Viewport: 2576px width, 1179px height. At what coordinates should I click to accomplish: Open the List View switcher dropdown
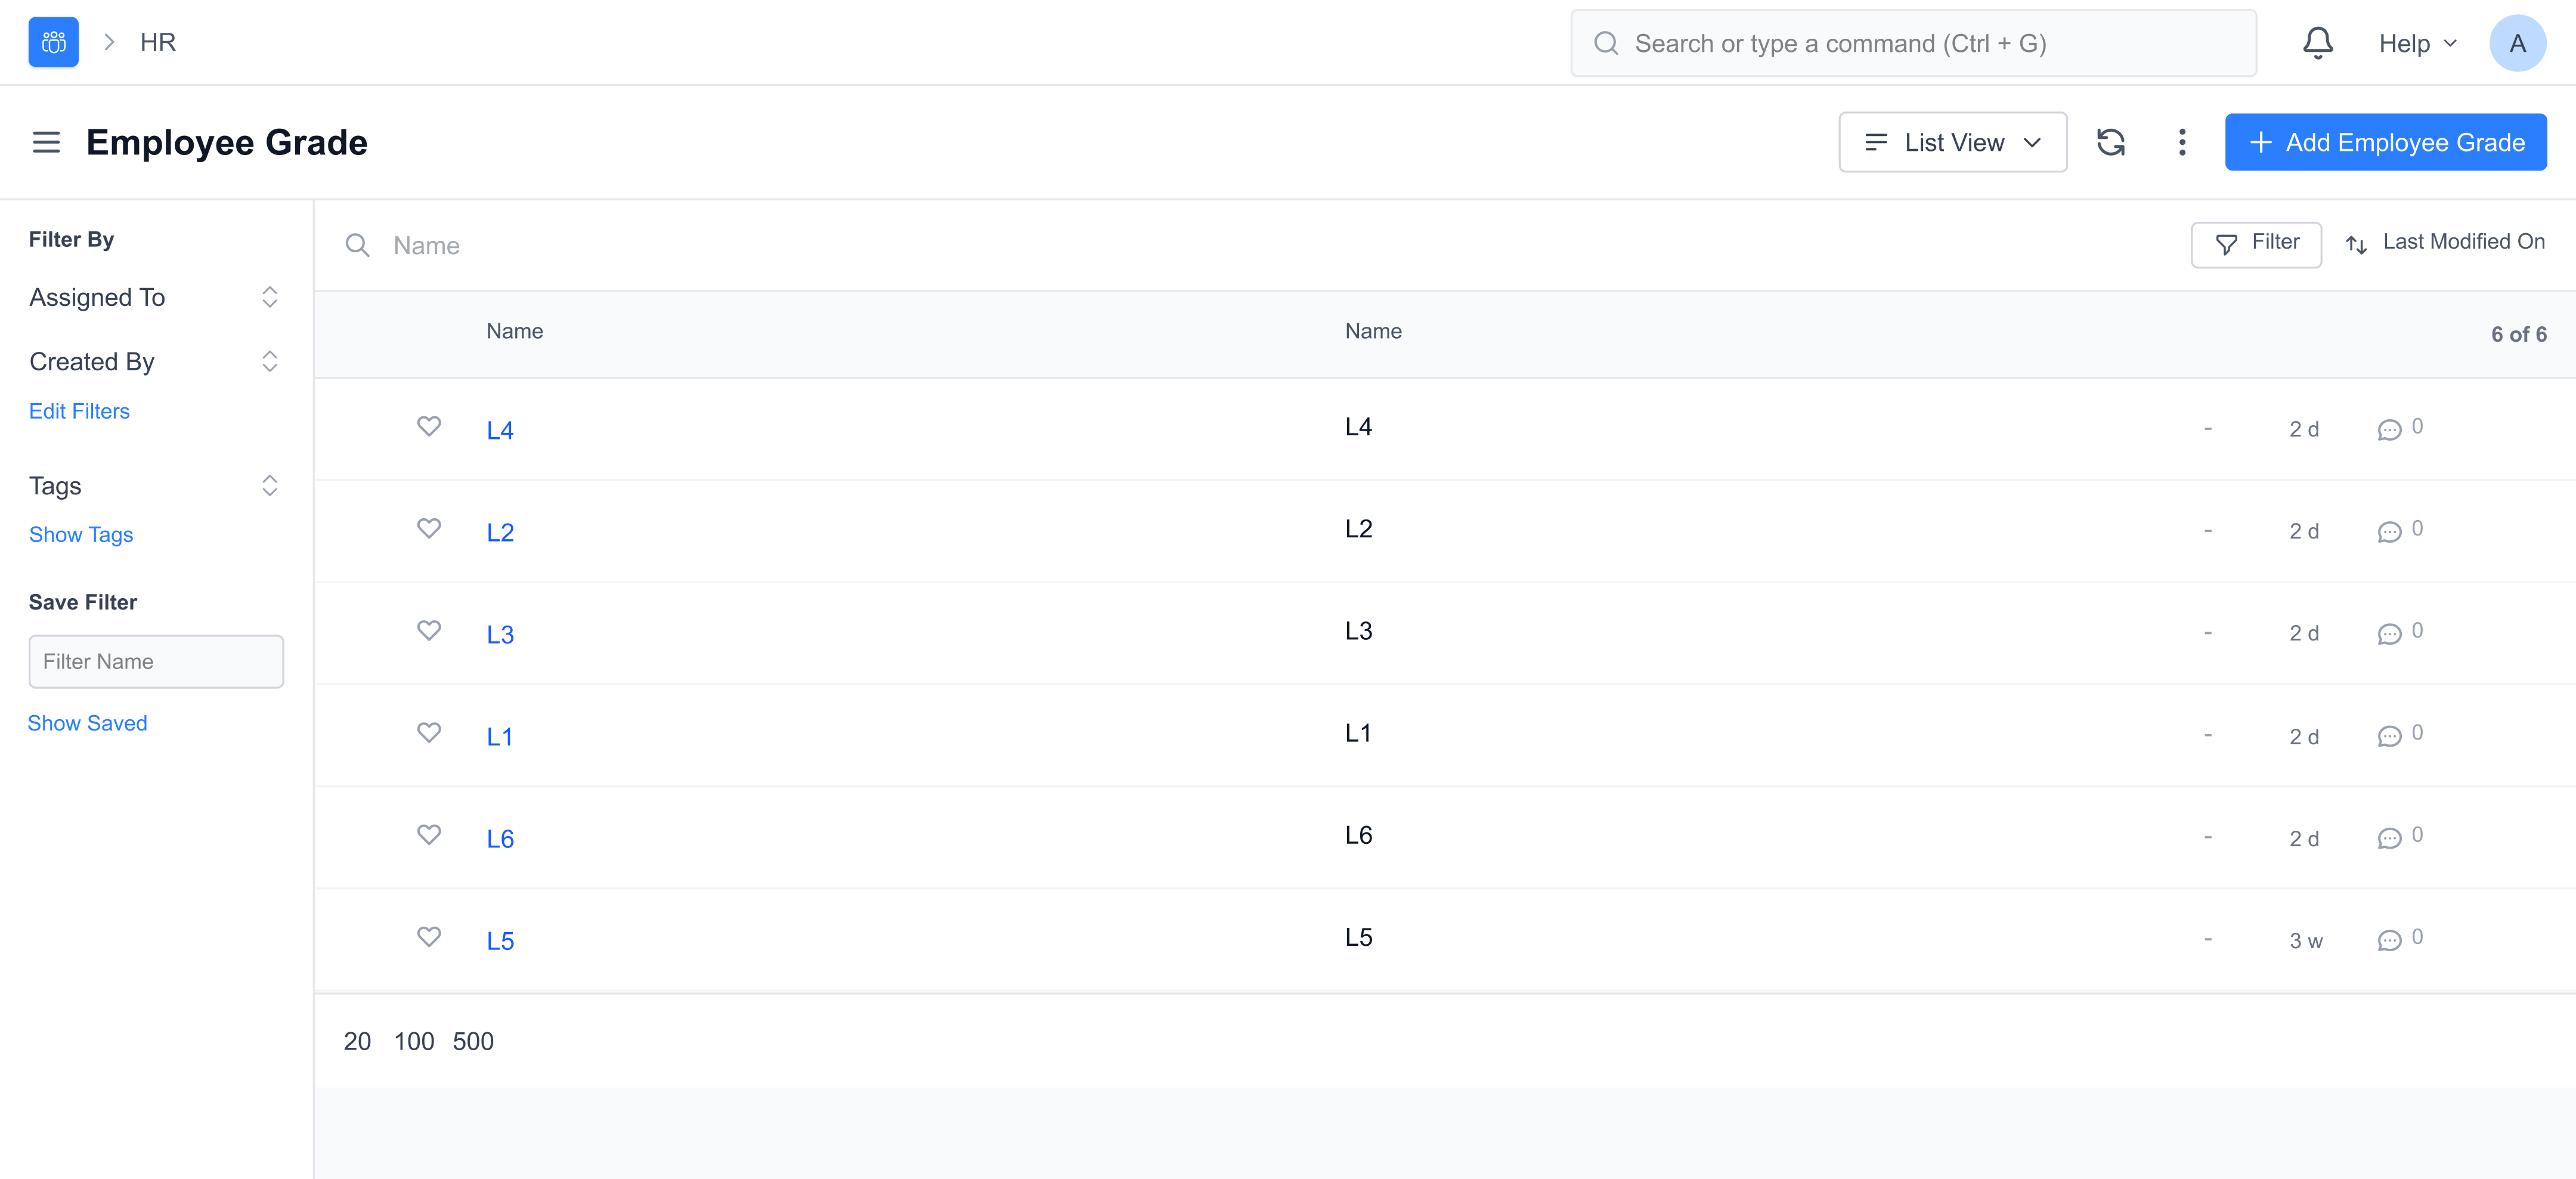pos(1952,142)
